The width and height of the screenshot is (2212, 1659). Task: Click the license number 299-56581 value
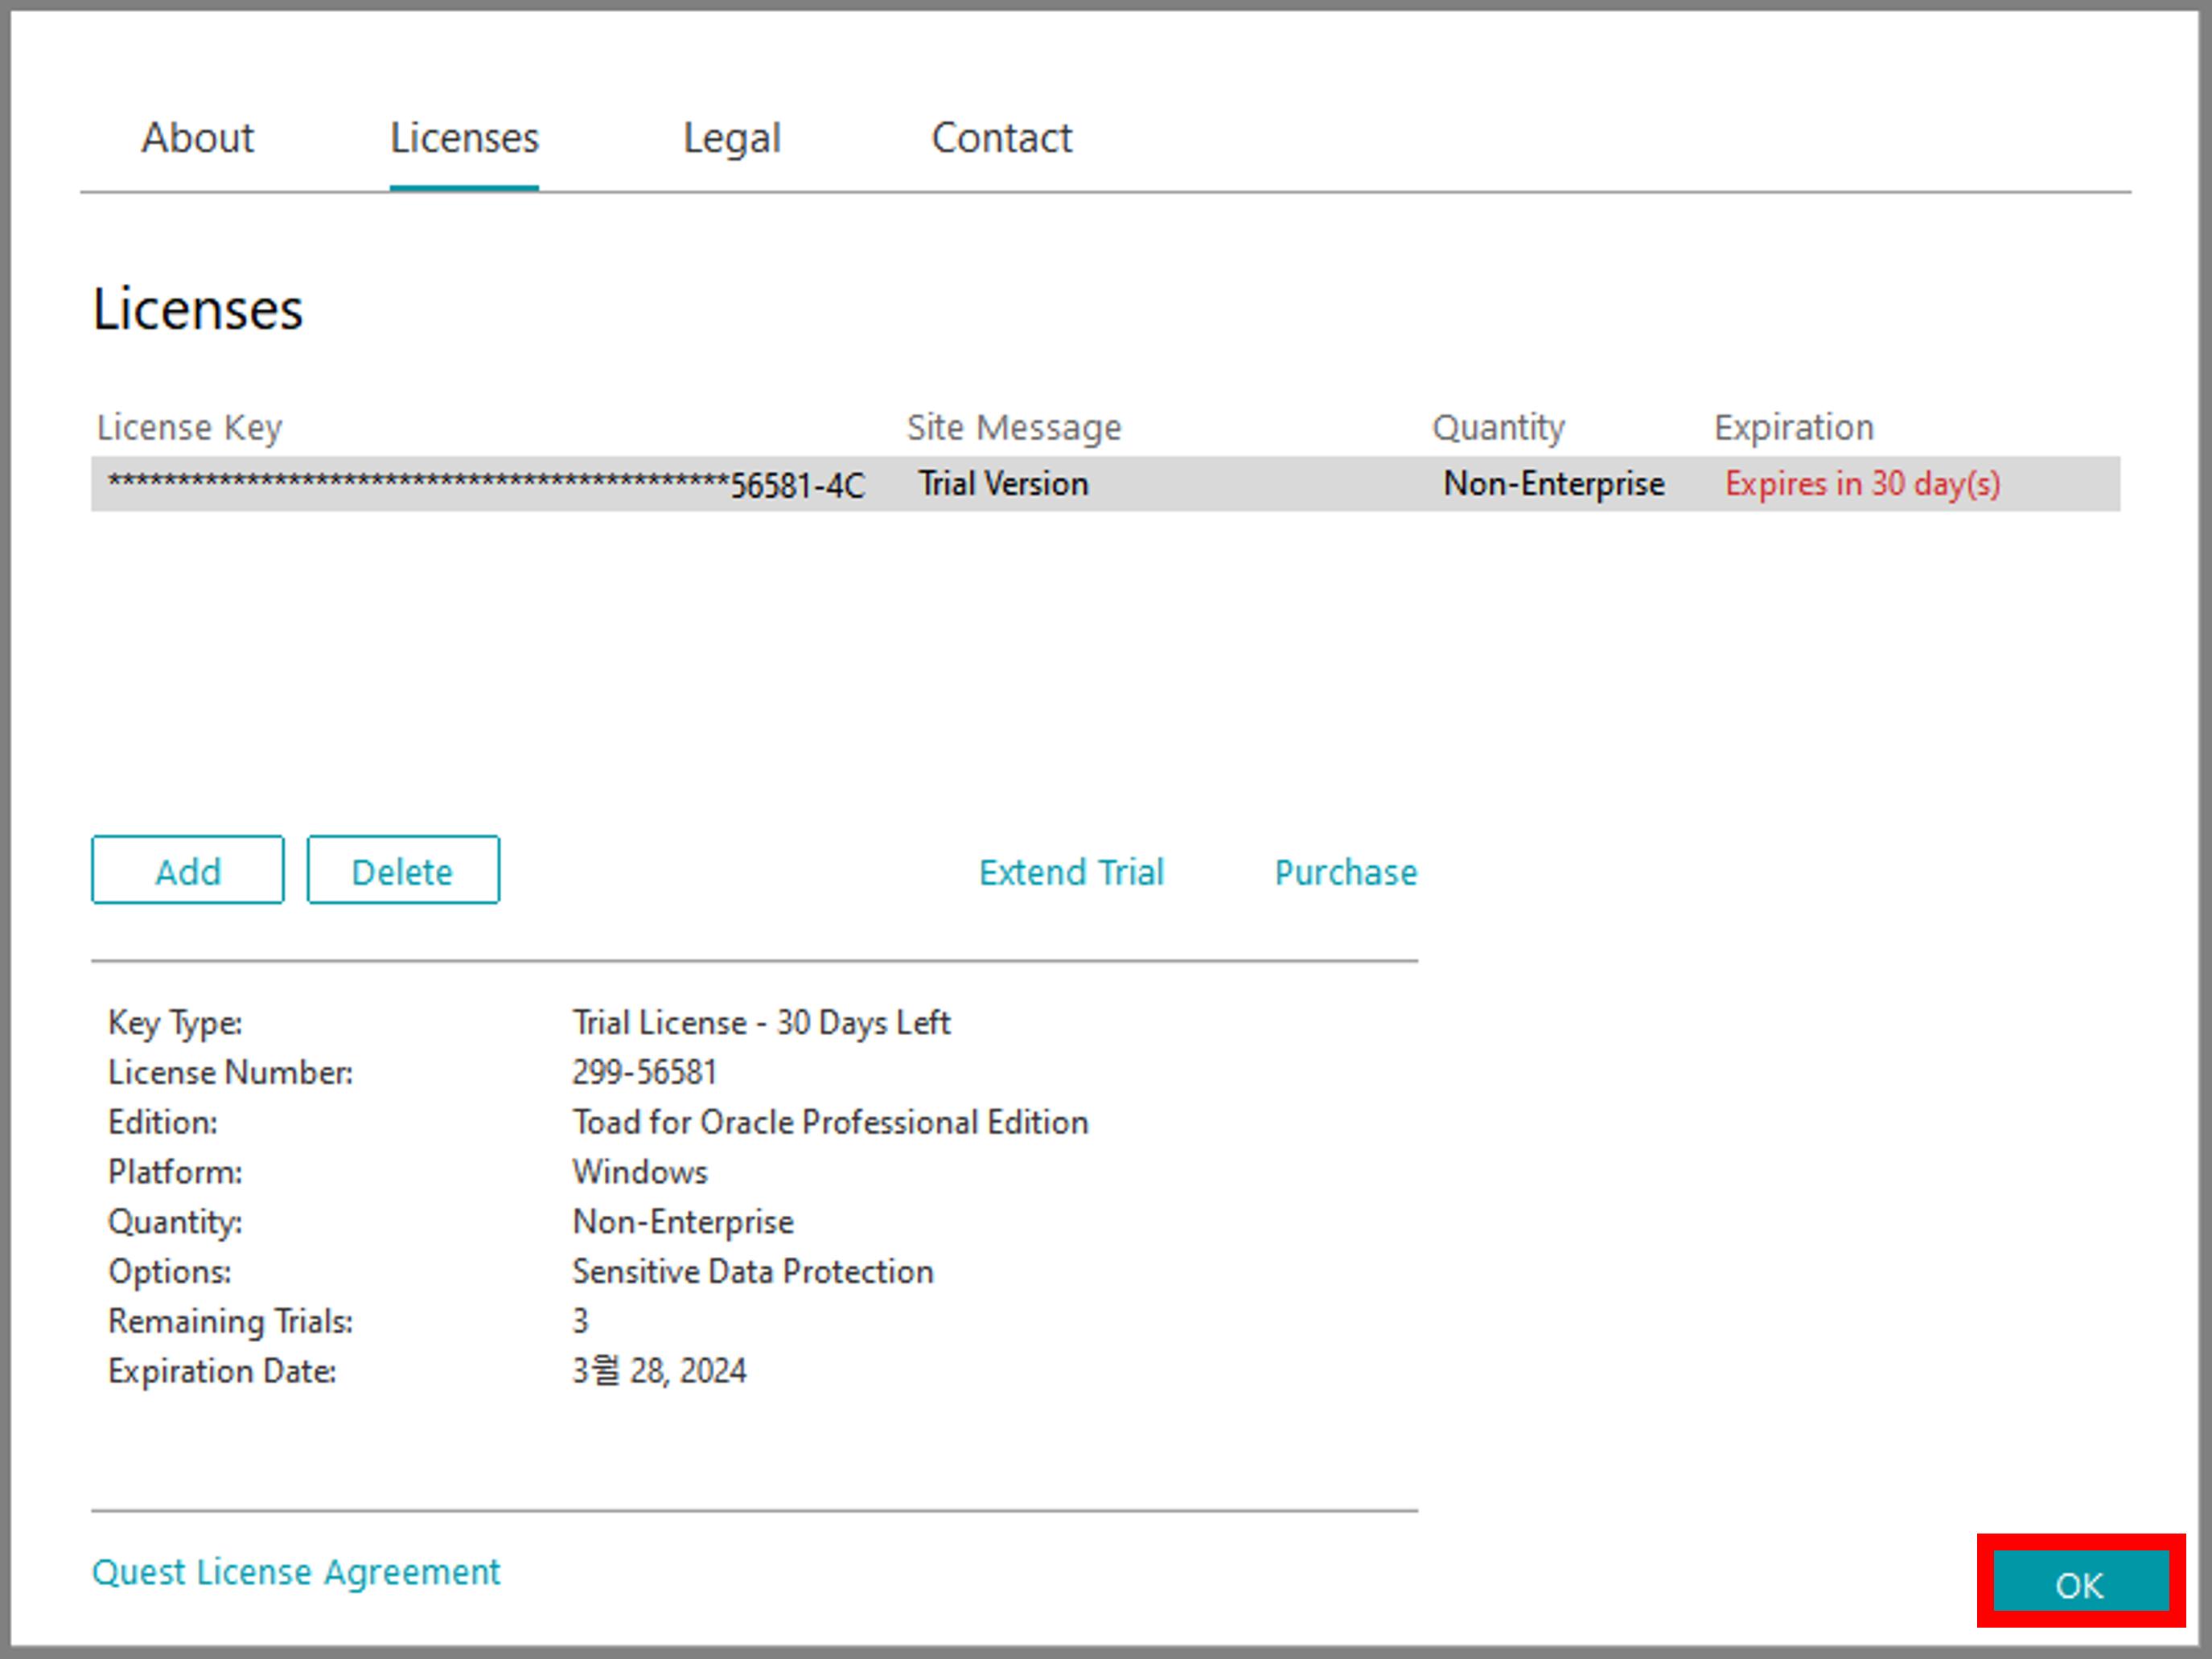(644, 1072)
